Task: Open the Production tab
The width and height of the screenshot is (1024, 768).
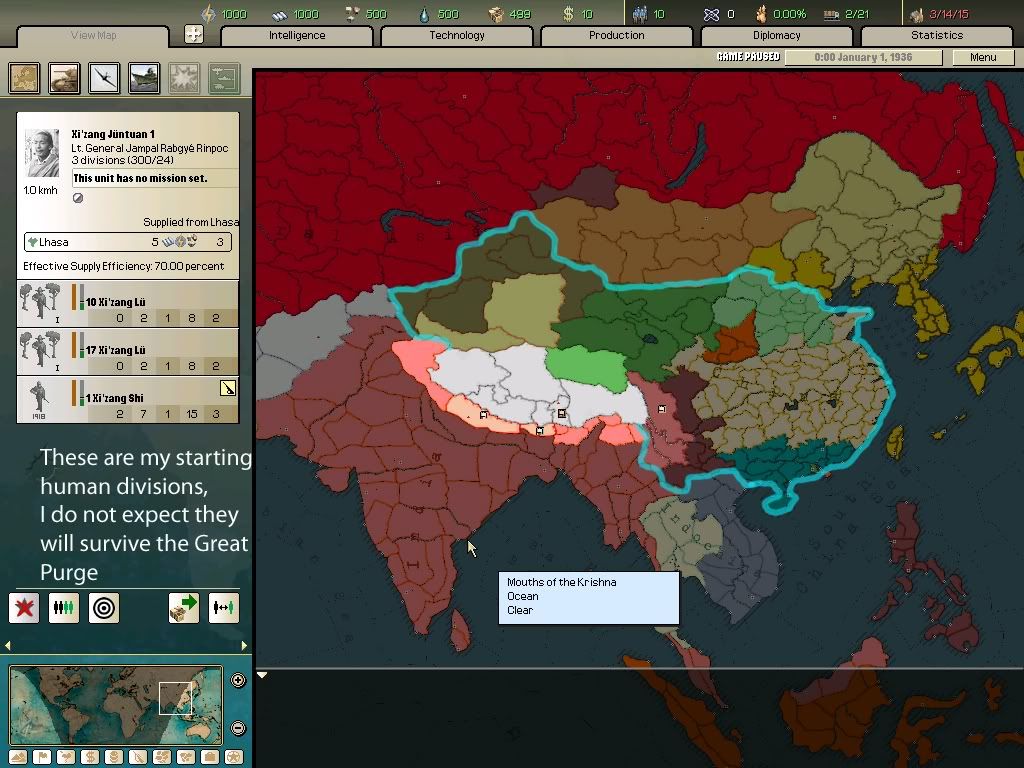Action: pyautogui.click(x=616, y=35)
